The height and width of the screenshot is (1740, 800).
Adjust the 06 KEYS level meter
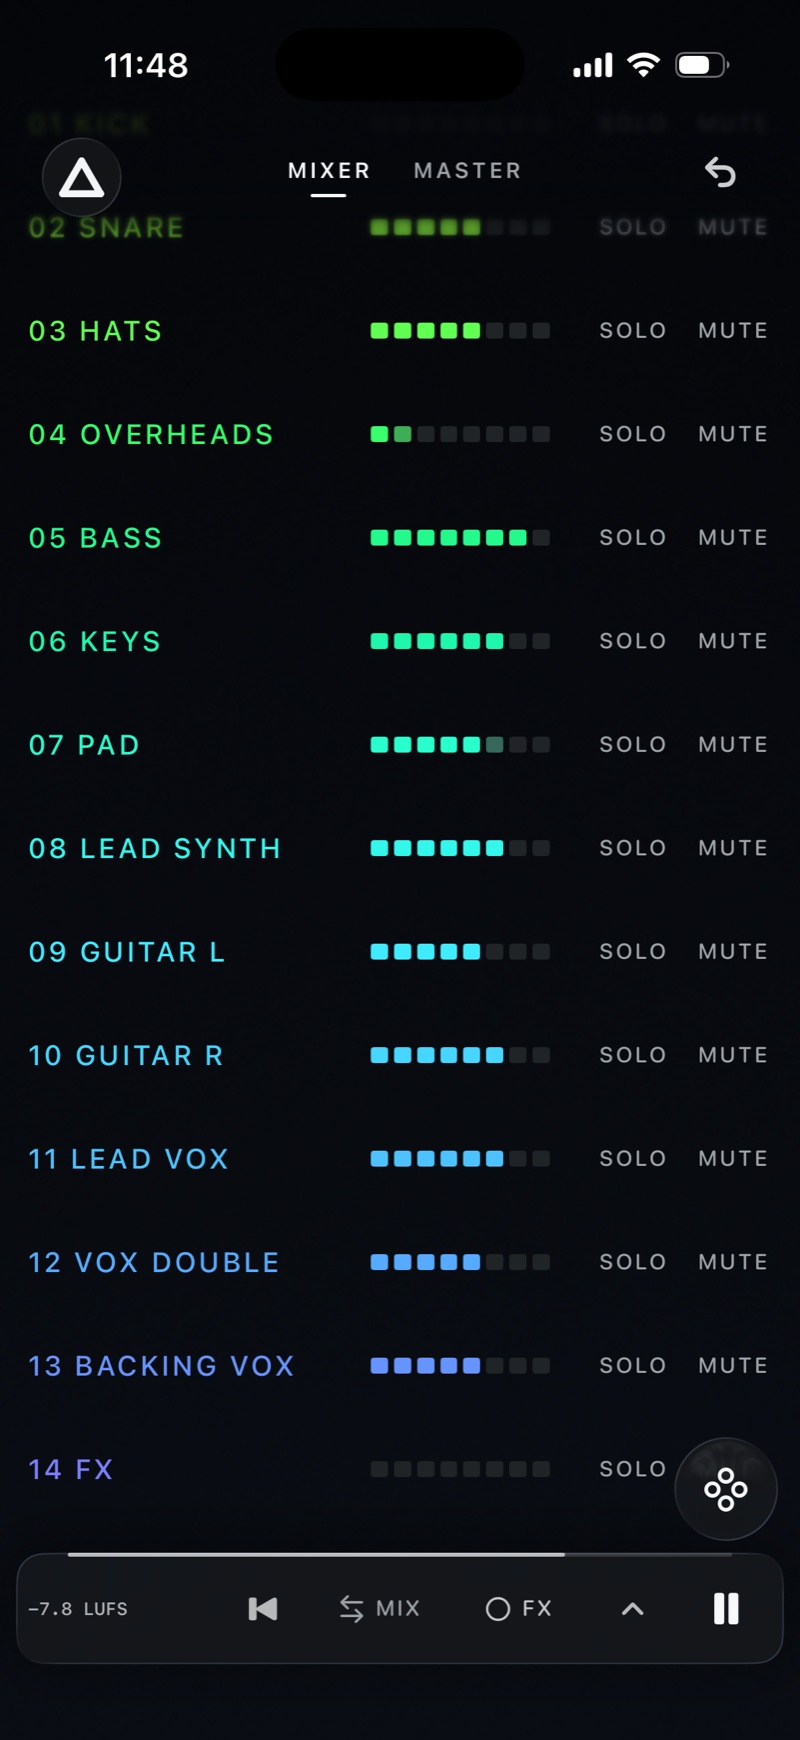(460, 641)
